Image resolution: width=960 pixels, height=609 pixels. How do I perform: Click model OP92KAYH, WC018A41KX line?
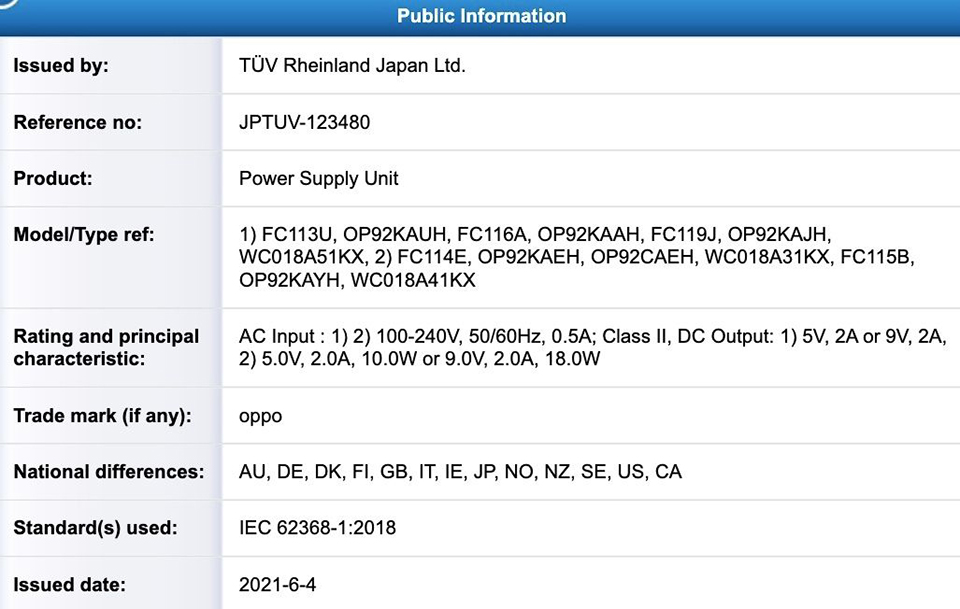click(x=357, y=280)
